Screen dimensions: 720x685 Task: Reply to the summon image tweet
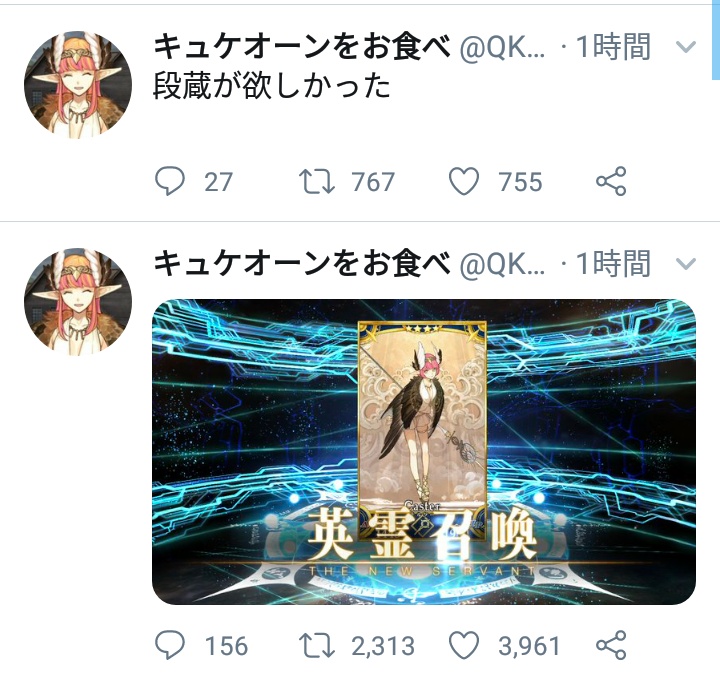pyautogui.click(x=170, y=645)
